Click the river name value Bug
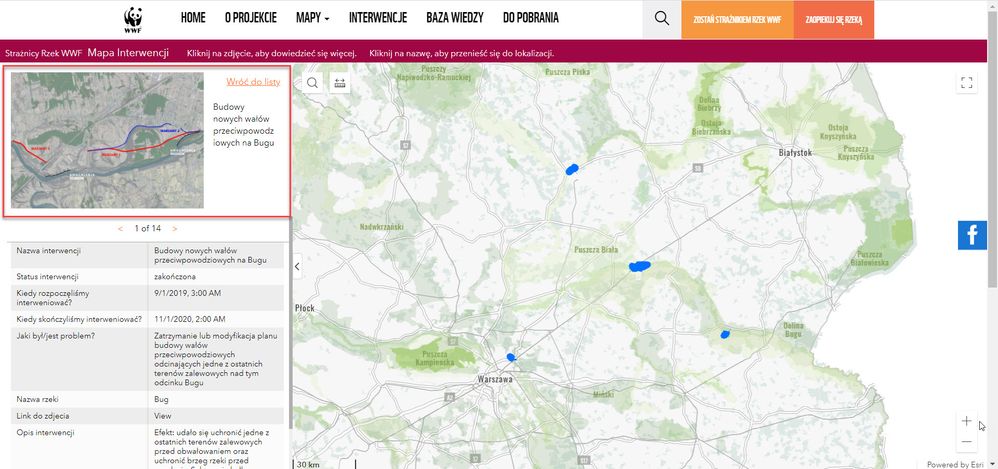The width and height of the screenshot is (998, 469). (161, 399)
